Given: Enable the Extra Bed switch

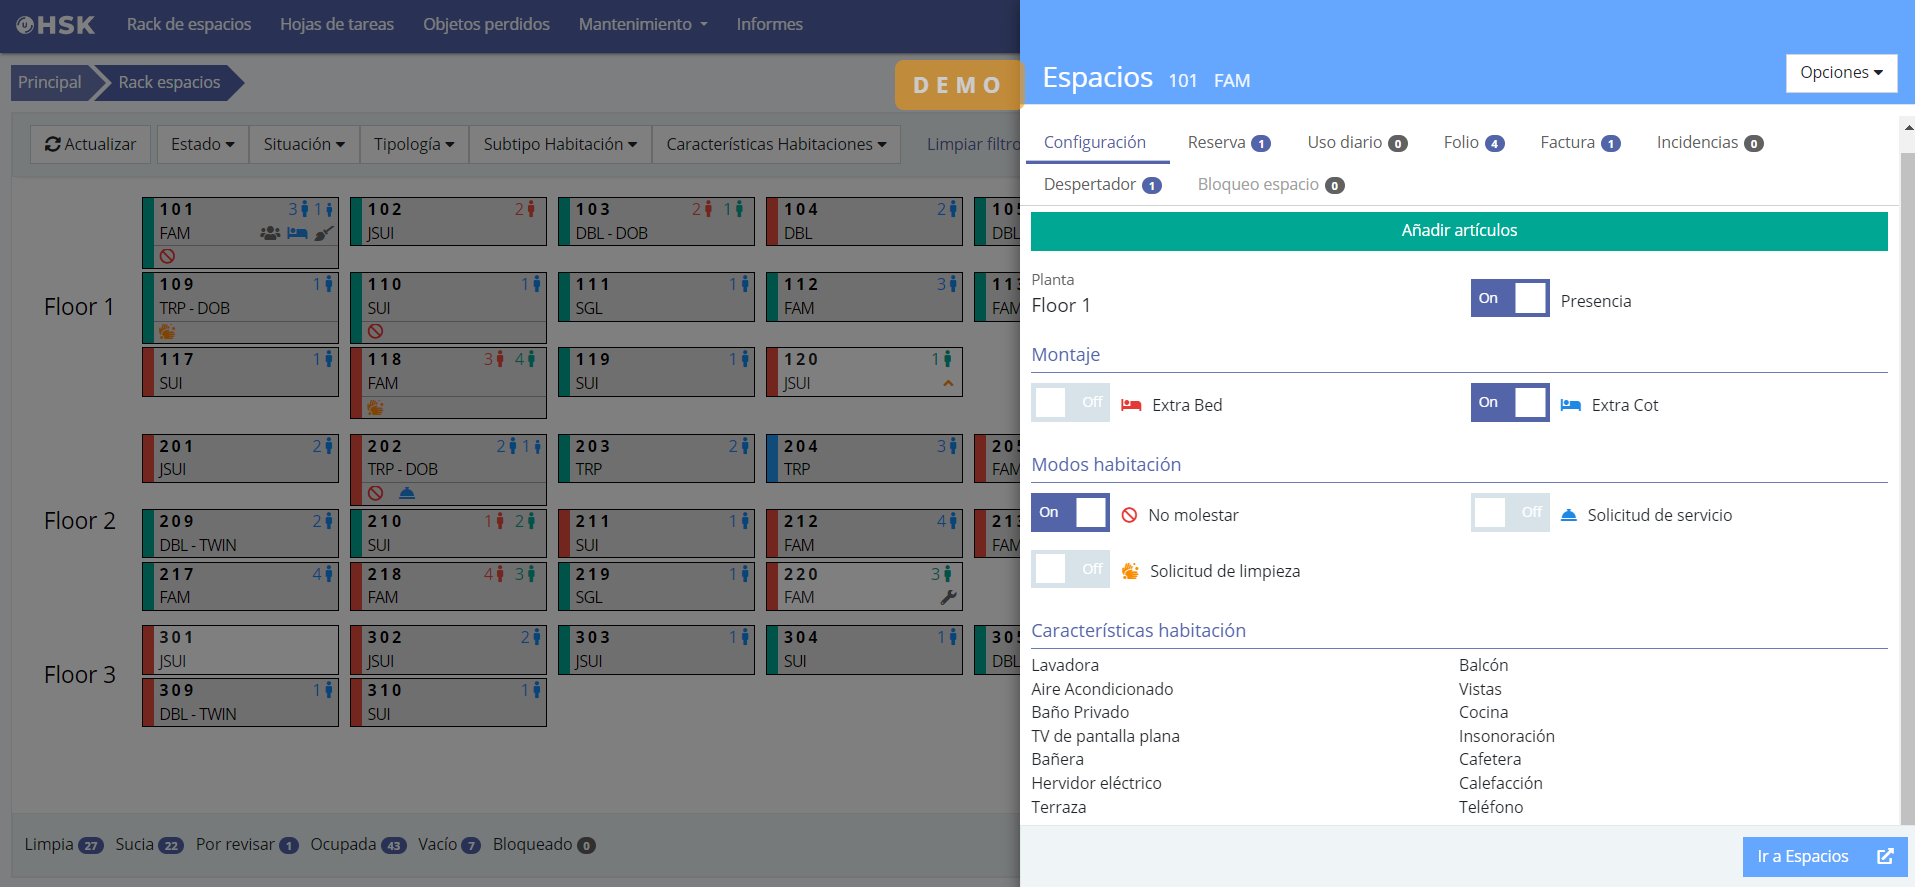Looking at the screenshot, I should click(1070, 403).
